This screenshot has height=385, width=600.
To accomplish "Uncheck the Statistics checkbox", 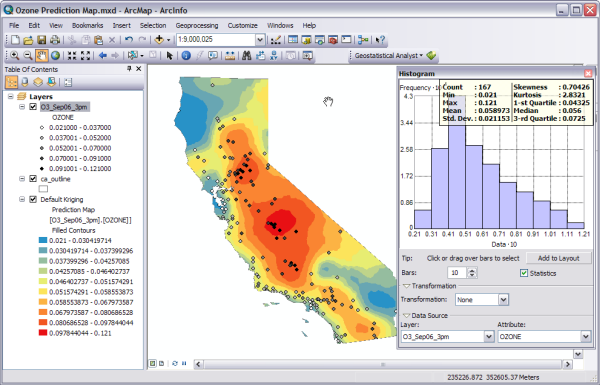I will click(x=524, y=273).
